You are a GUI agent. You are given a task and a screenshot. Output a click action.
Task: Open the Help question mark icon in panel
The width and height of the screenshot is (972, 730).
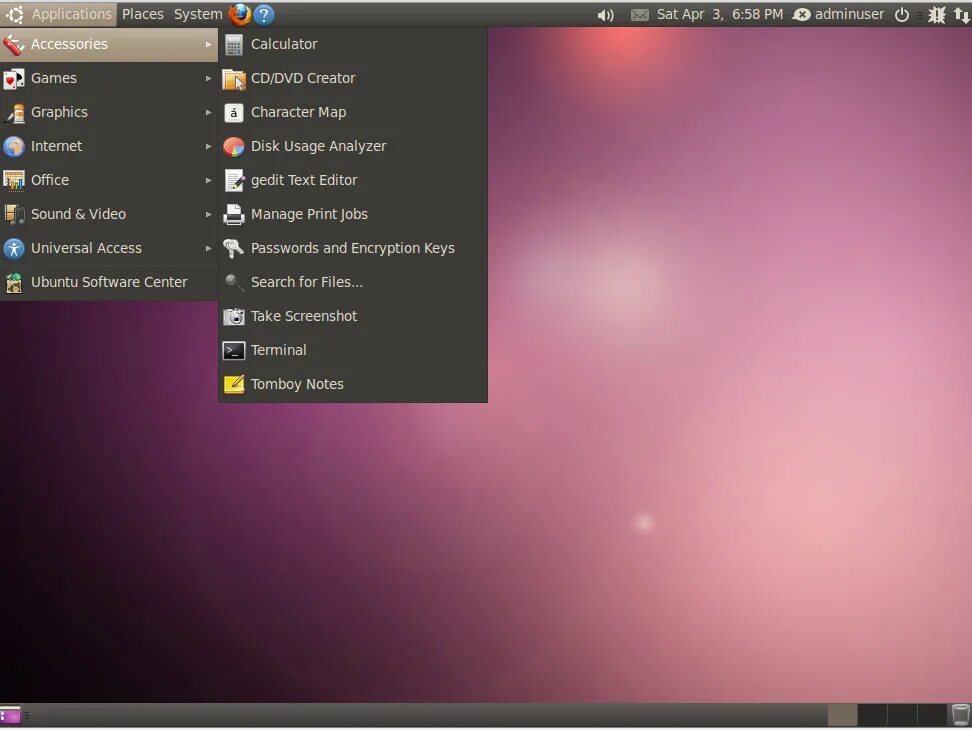click(x=263, y=14)
